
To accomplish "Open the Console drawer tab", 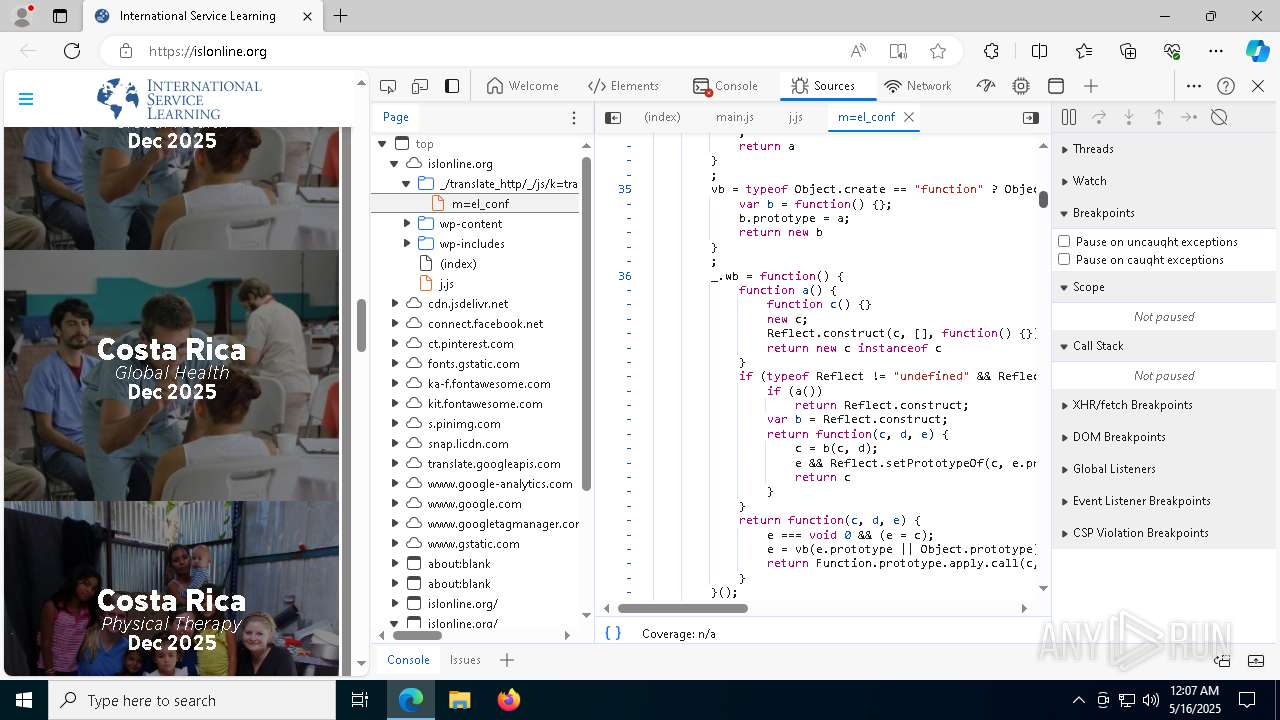I will 408,660.
